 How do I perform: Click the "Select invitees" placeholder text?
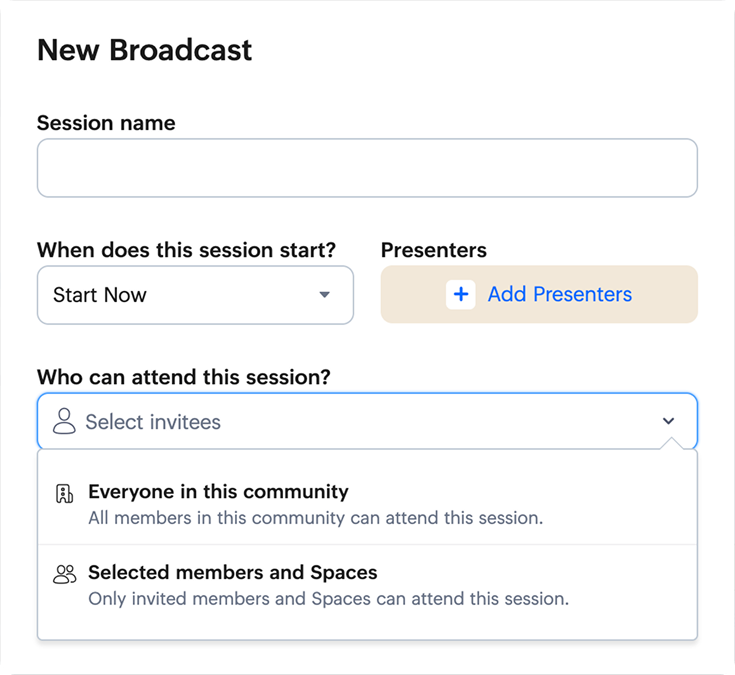(153, 422)
